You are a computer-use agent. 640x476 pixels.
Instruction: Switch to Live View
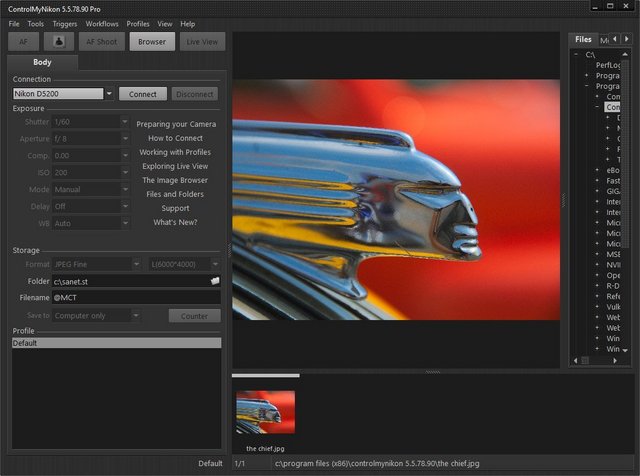pos(202,42)
